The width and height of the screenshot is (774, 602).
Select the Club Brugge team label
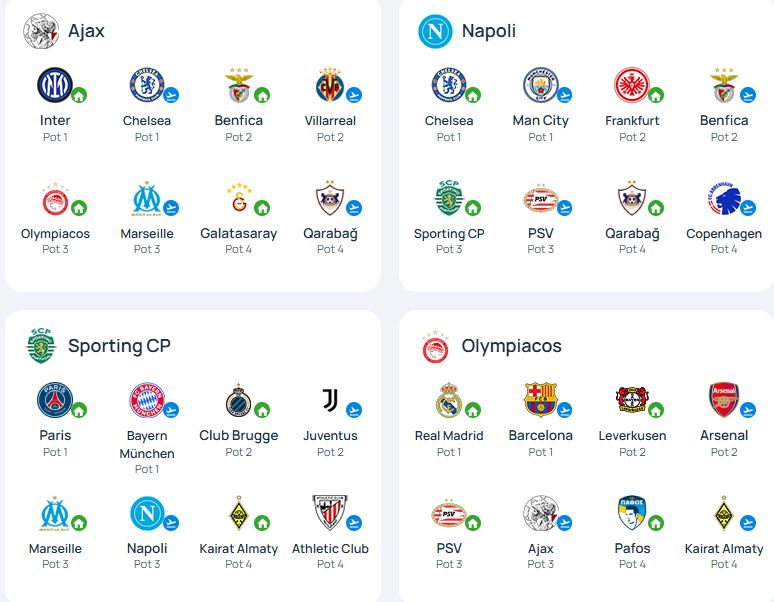pyautogui.click(x=239, y=435)
